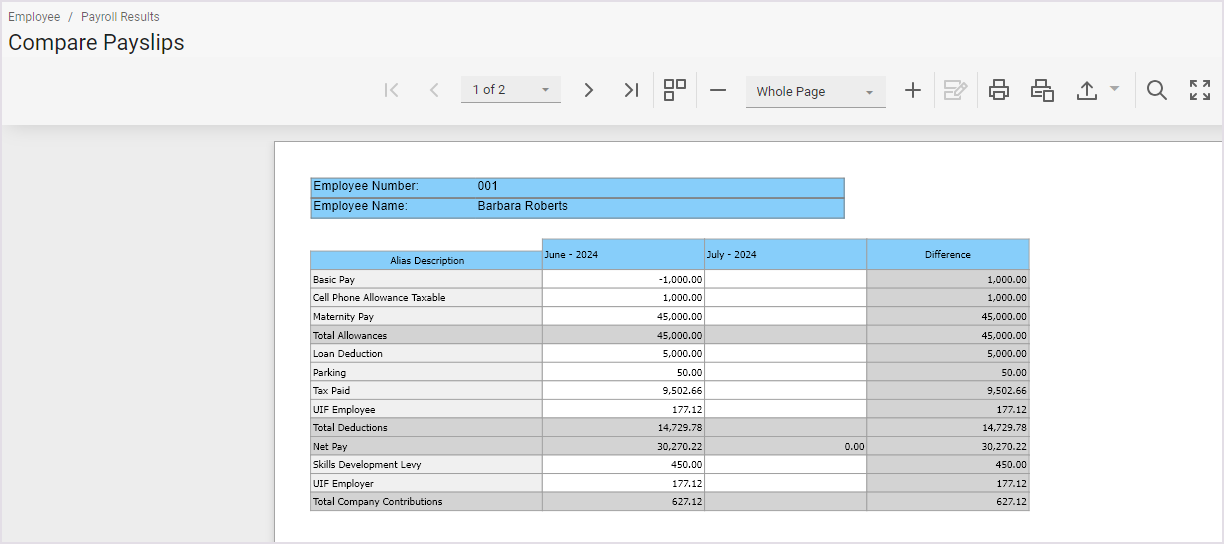Jump to the last page
1224x544 pixels.
click(x=631, y=90)
